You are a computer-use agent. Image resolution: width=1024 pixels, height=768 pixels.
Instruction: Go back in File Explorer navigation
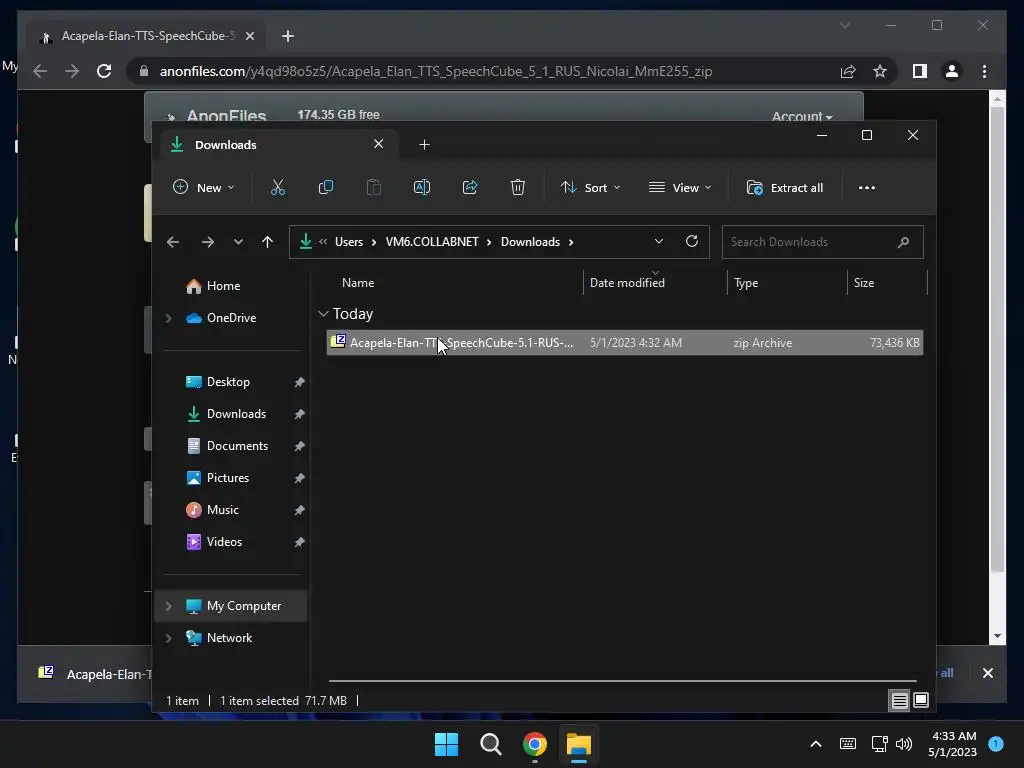coord(173,242)
